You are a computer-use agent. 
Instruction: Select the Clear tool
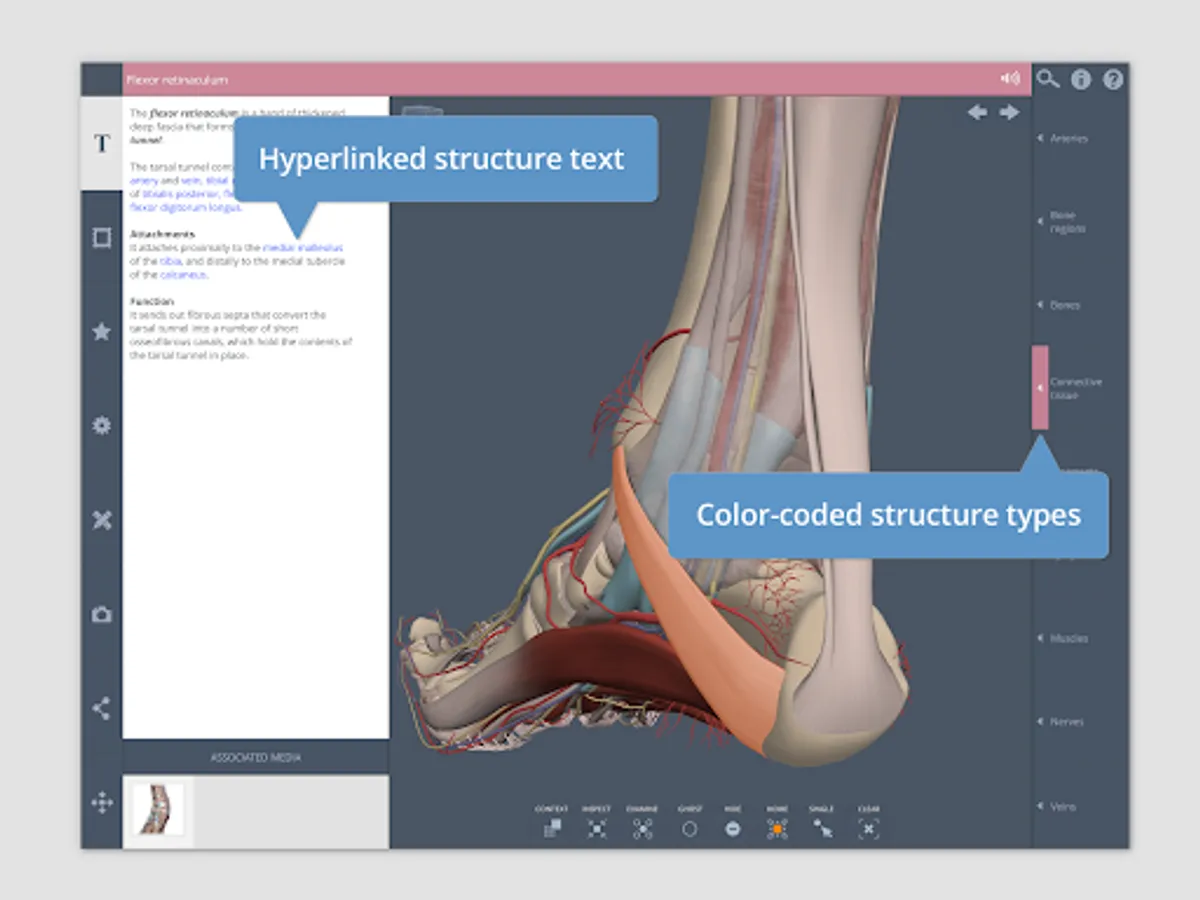pyautogui.click(x=868, y=823)
